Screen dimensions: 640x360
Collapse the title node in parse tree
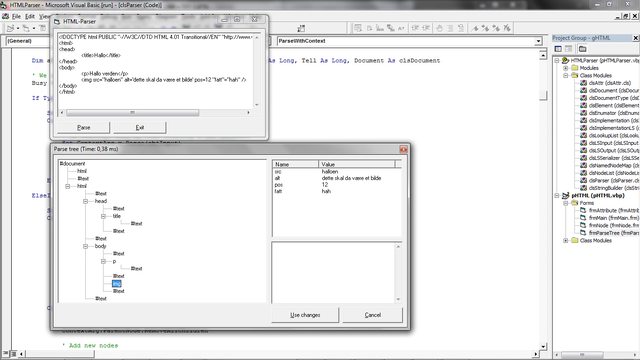[104, 216]
